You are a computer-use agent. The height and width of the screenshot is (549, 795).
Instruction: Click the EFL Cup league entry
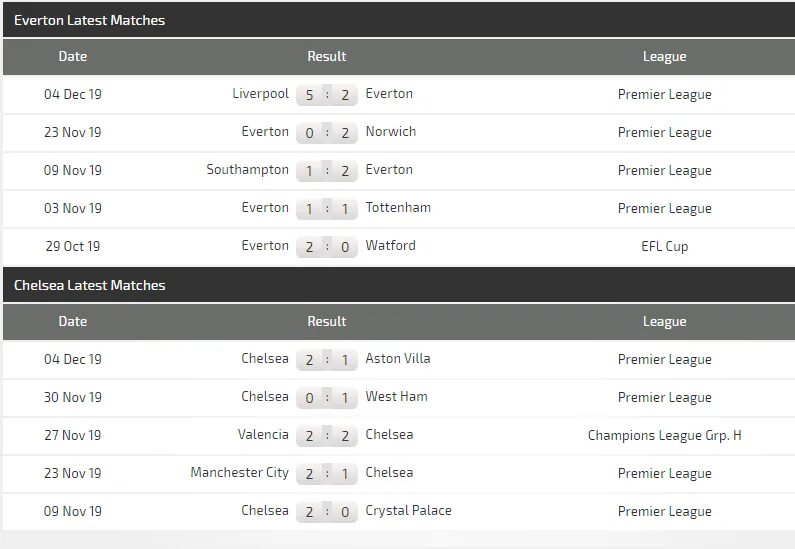tap(664, 246)
